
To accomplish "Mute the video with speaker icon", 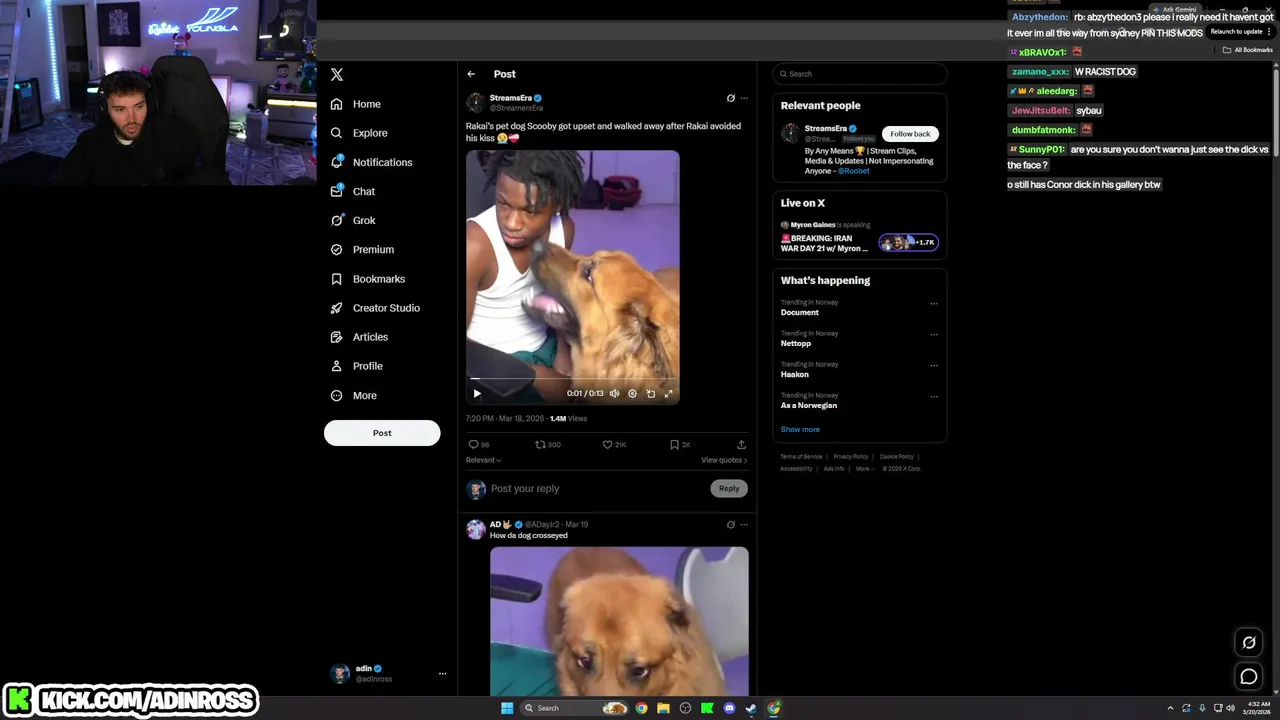I will (x=614, y=393).
